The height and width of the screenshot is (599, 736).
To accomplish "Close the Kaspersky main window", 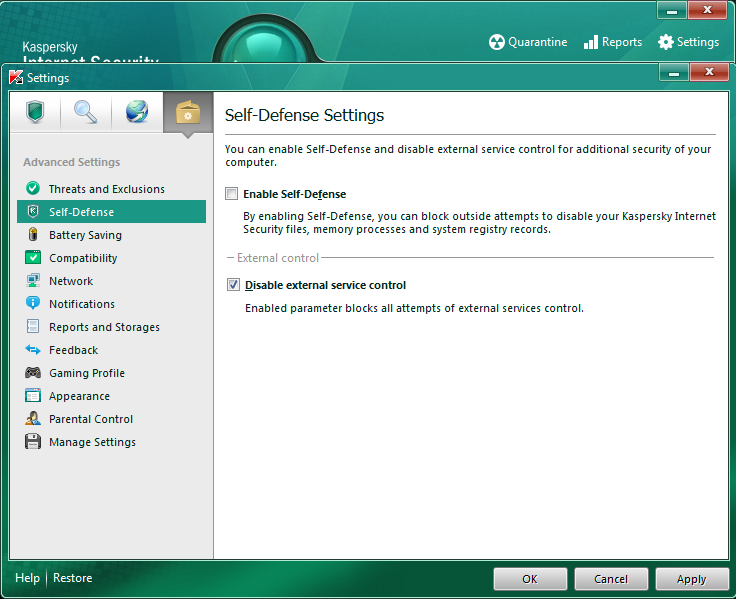I will click(707, 9).
